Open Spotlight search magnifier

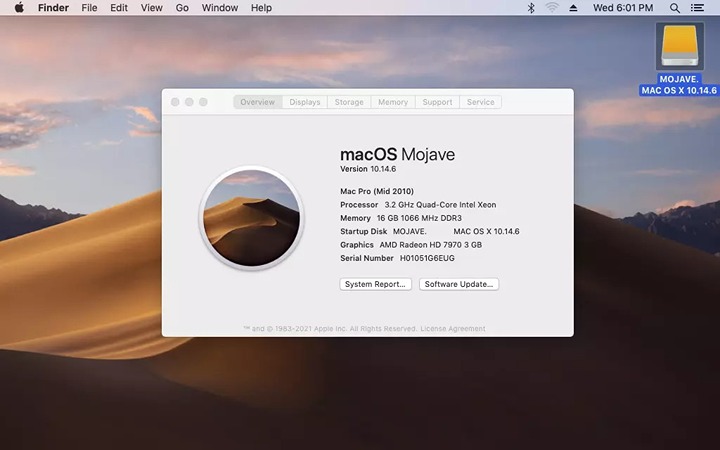click(x=674, y=8)
